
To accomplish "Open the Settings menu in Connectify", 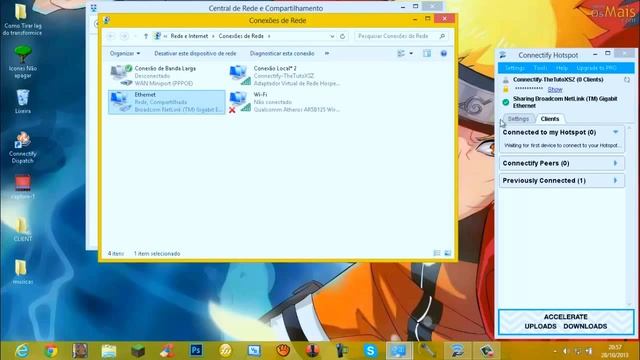I will point(515,68).
